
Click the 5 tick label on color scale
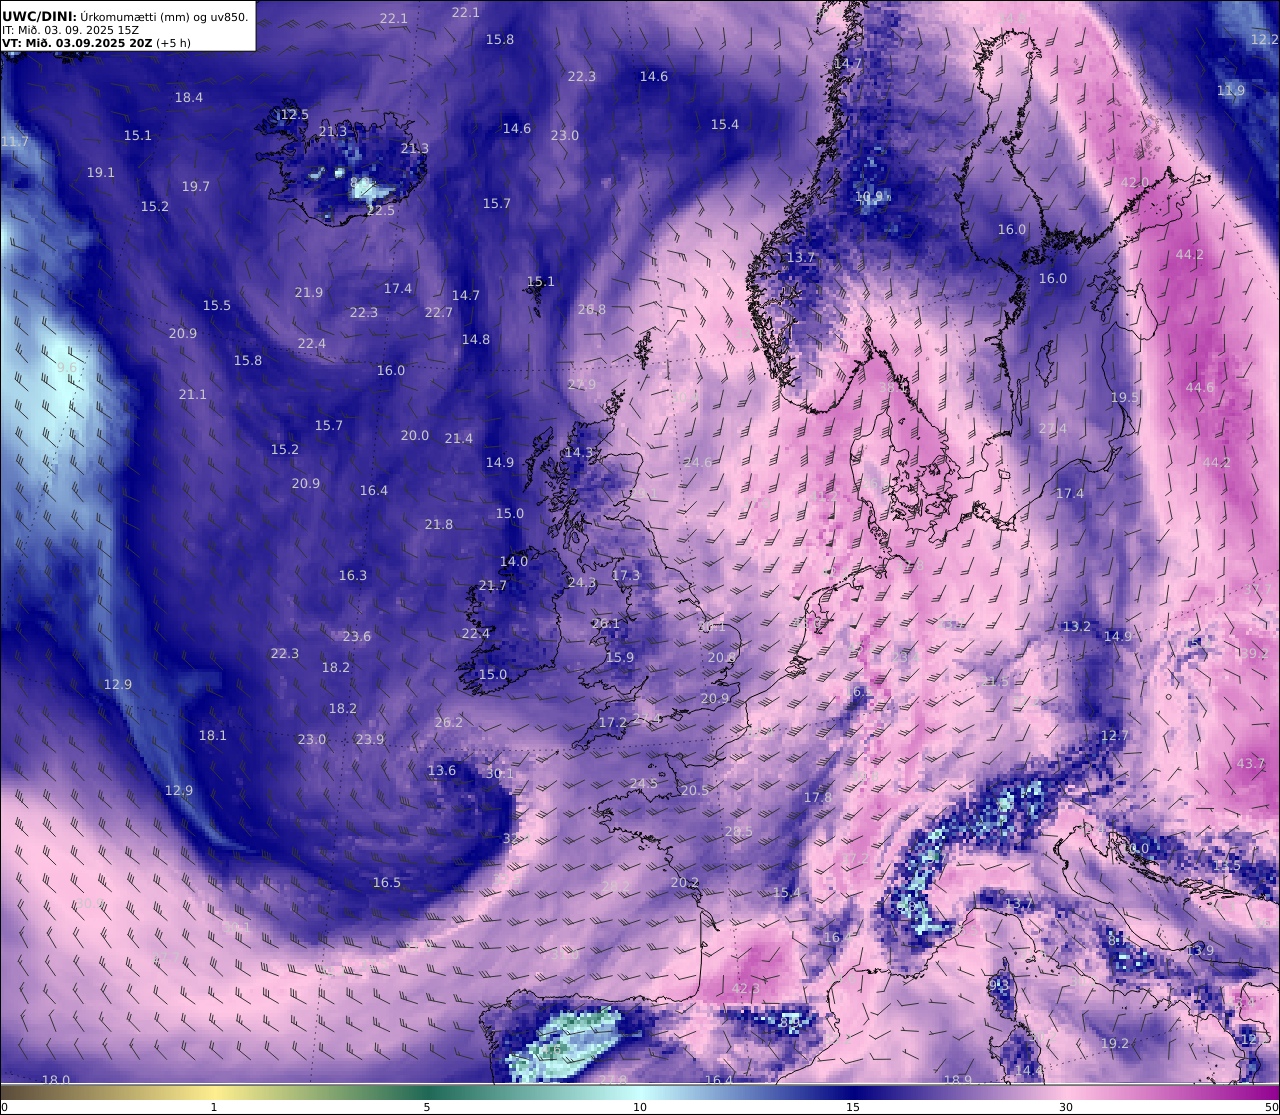427,1107
